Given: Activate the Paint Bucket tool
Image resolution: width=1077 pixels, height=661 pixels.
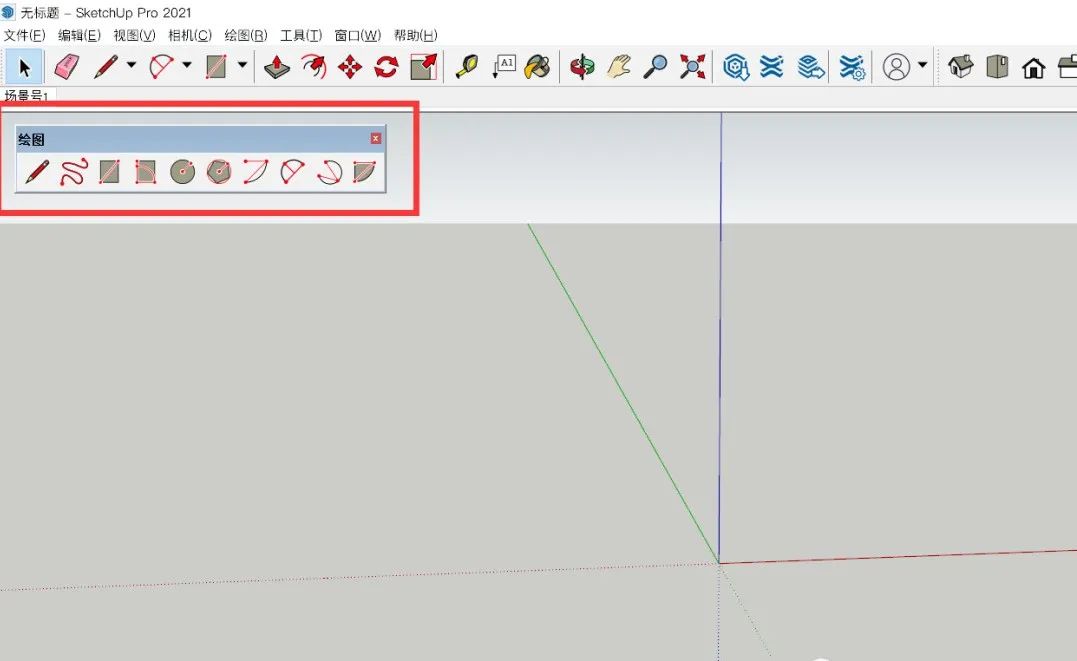Looking at the screenshot, I should click(x=537, y=67).
